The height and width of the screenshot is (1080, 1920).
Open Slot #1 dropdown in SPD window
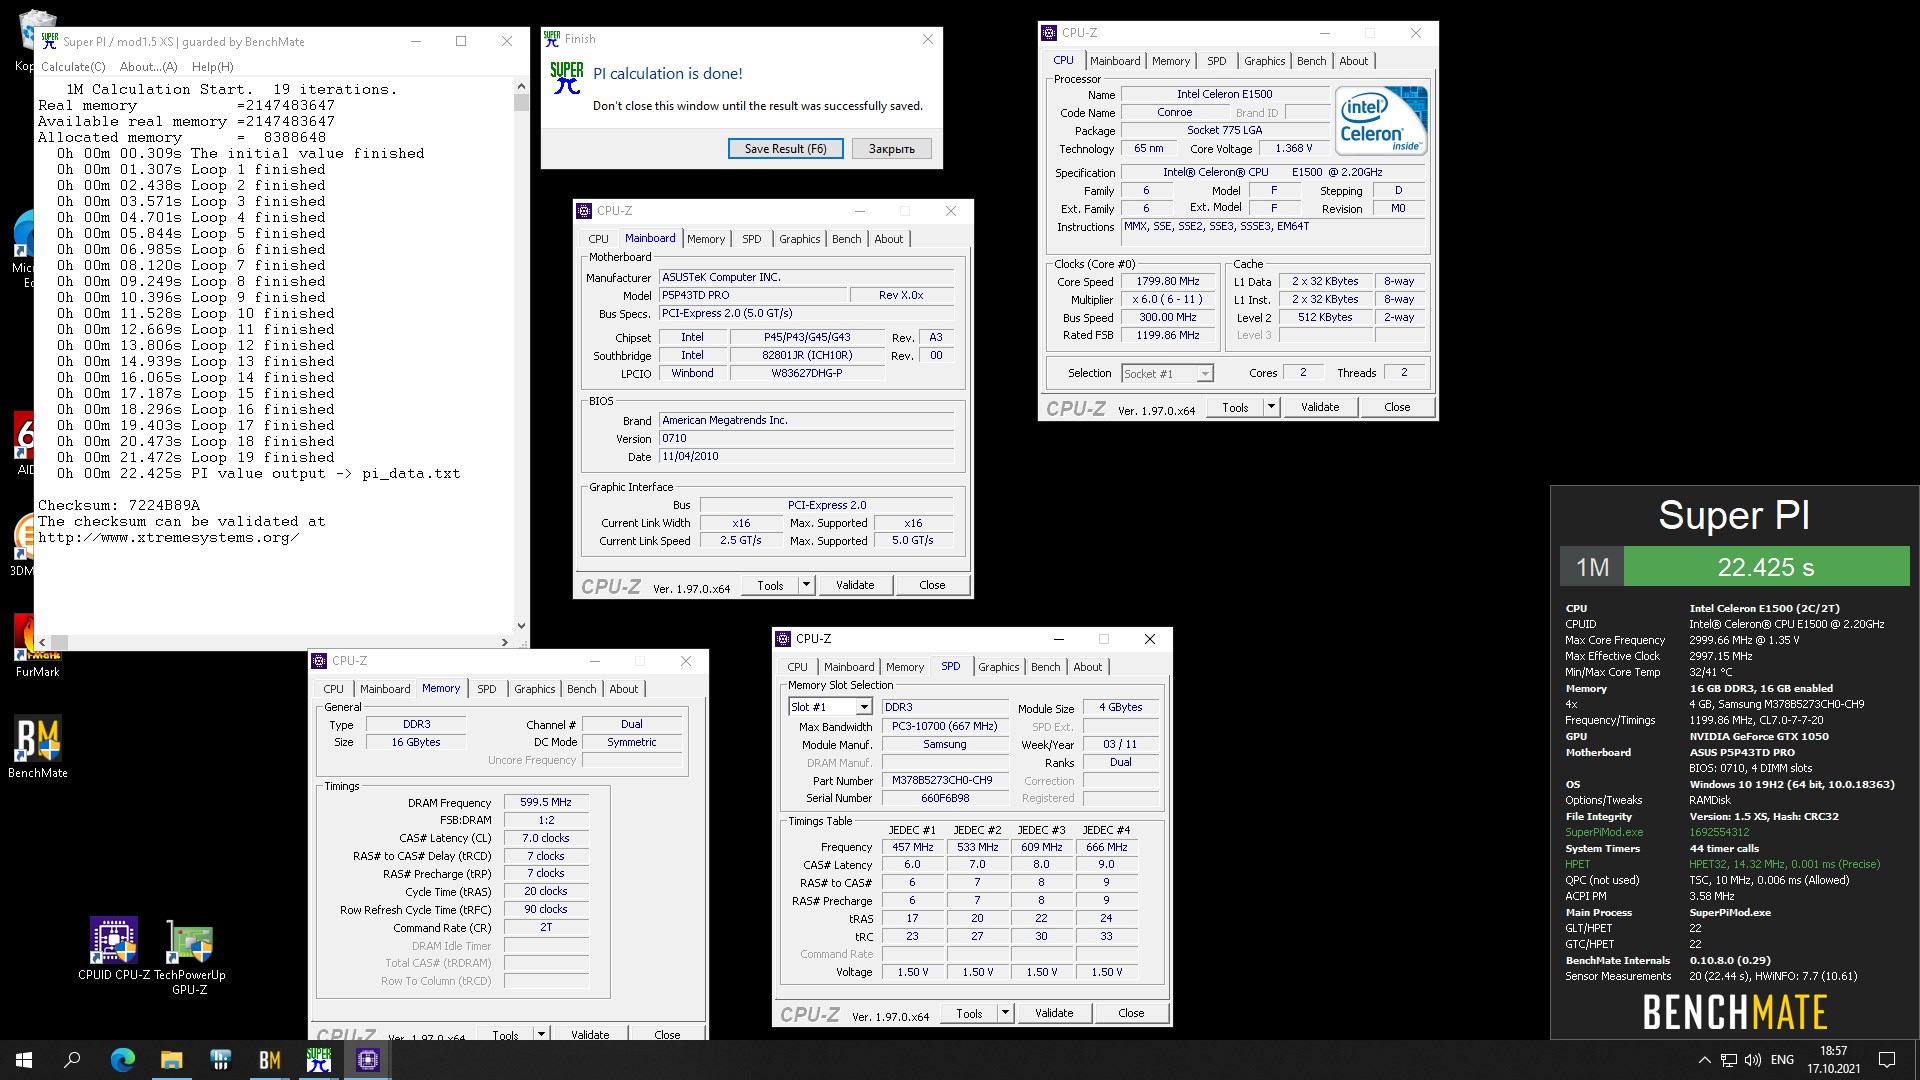pyautogui.click(x=829, y=707)
